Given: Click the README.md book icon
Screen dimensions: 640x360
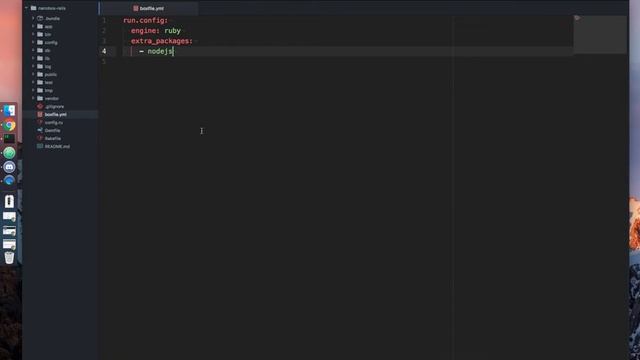Looking at the screenshot, I should (x=40, y=146).
